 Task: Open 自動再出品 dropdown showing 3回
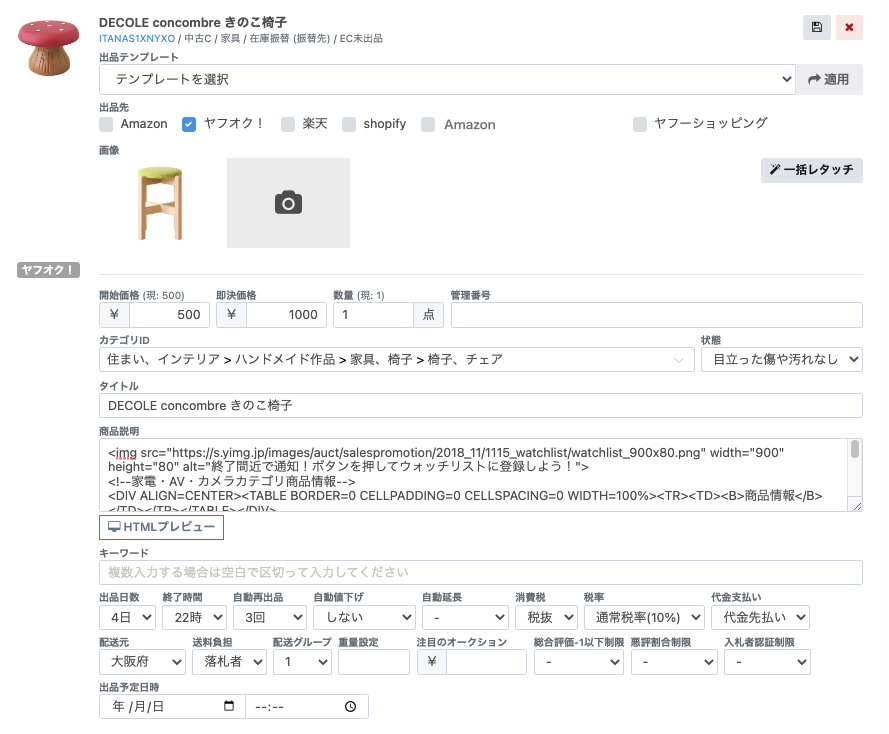(x=270, y=617)
